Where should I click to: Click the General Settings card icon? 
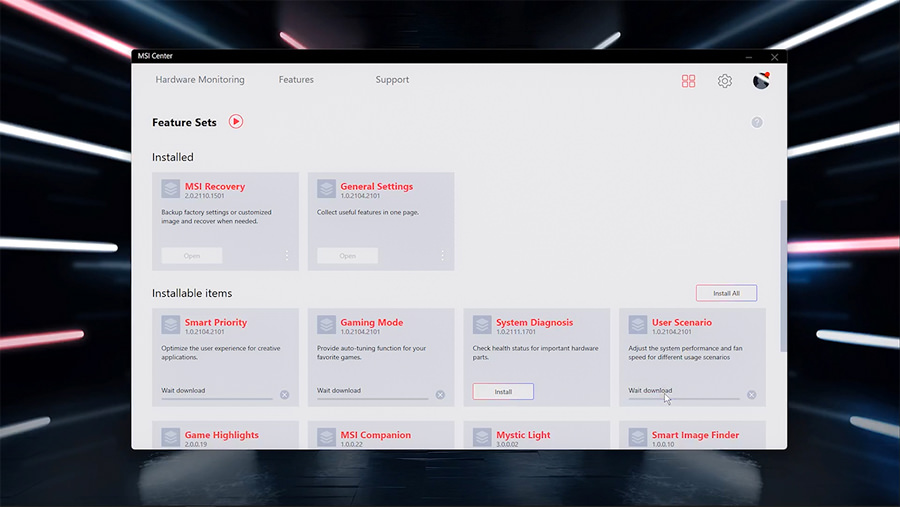[x=326, y=188]
